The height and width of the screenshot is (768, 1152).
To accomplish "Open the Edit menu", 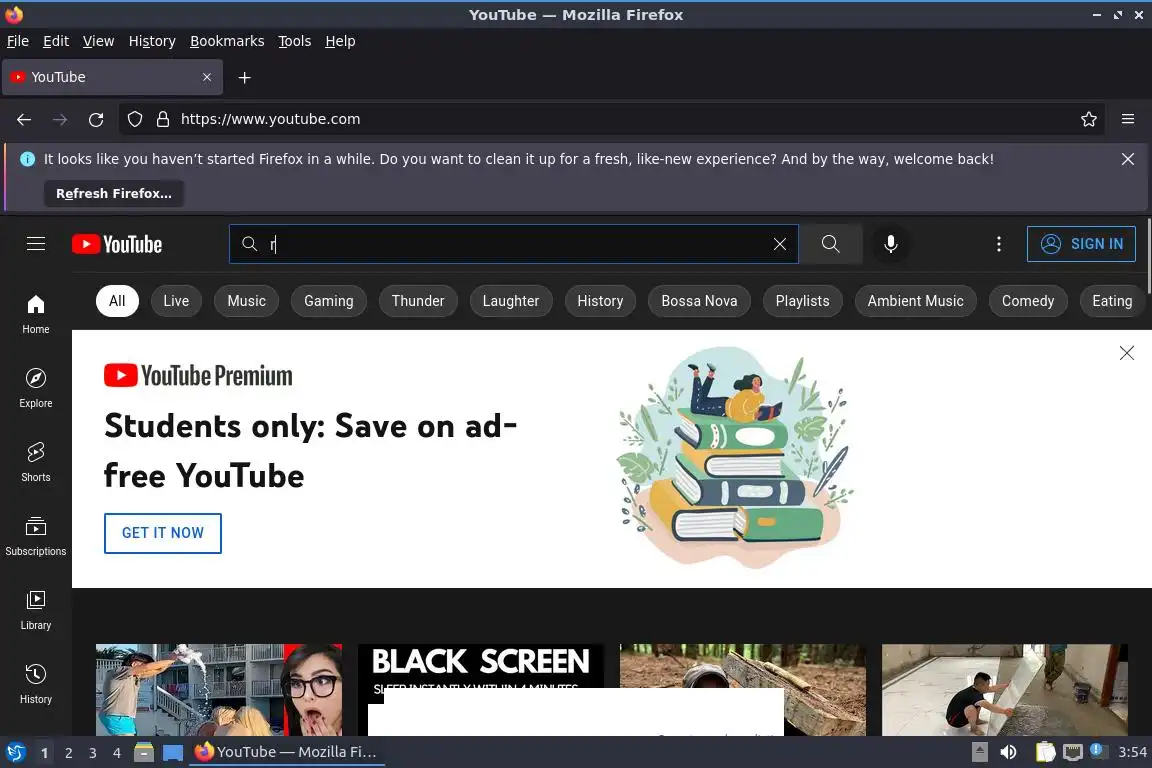I will pos(56,41).
